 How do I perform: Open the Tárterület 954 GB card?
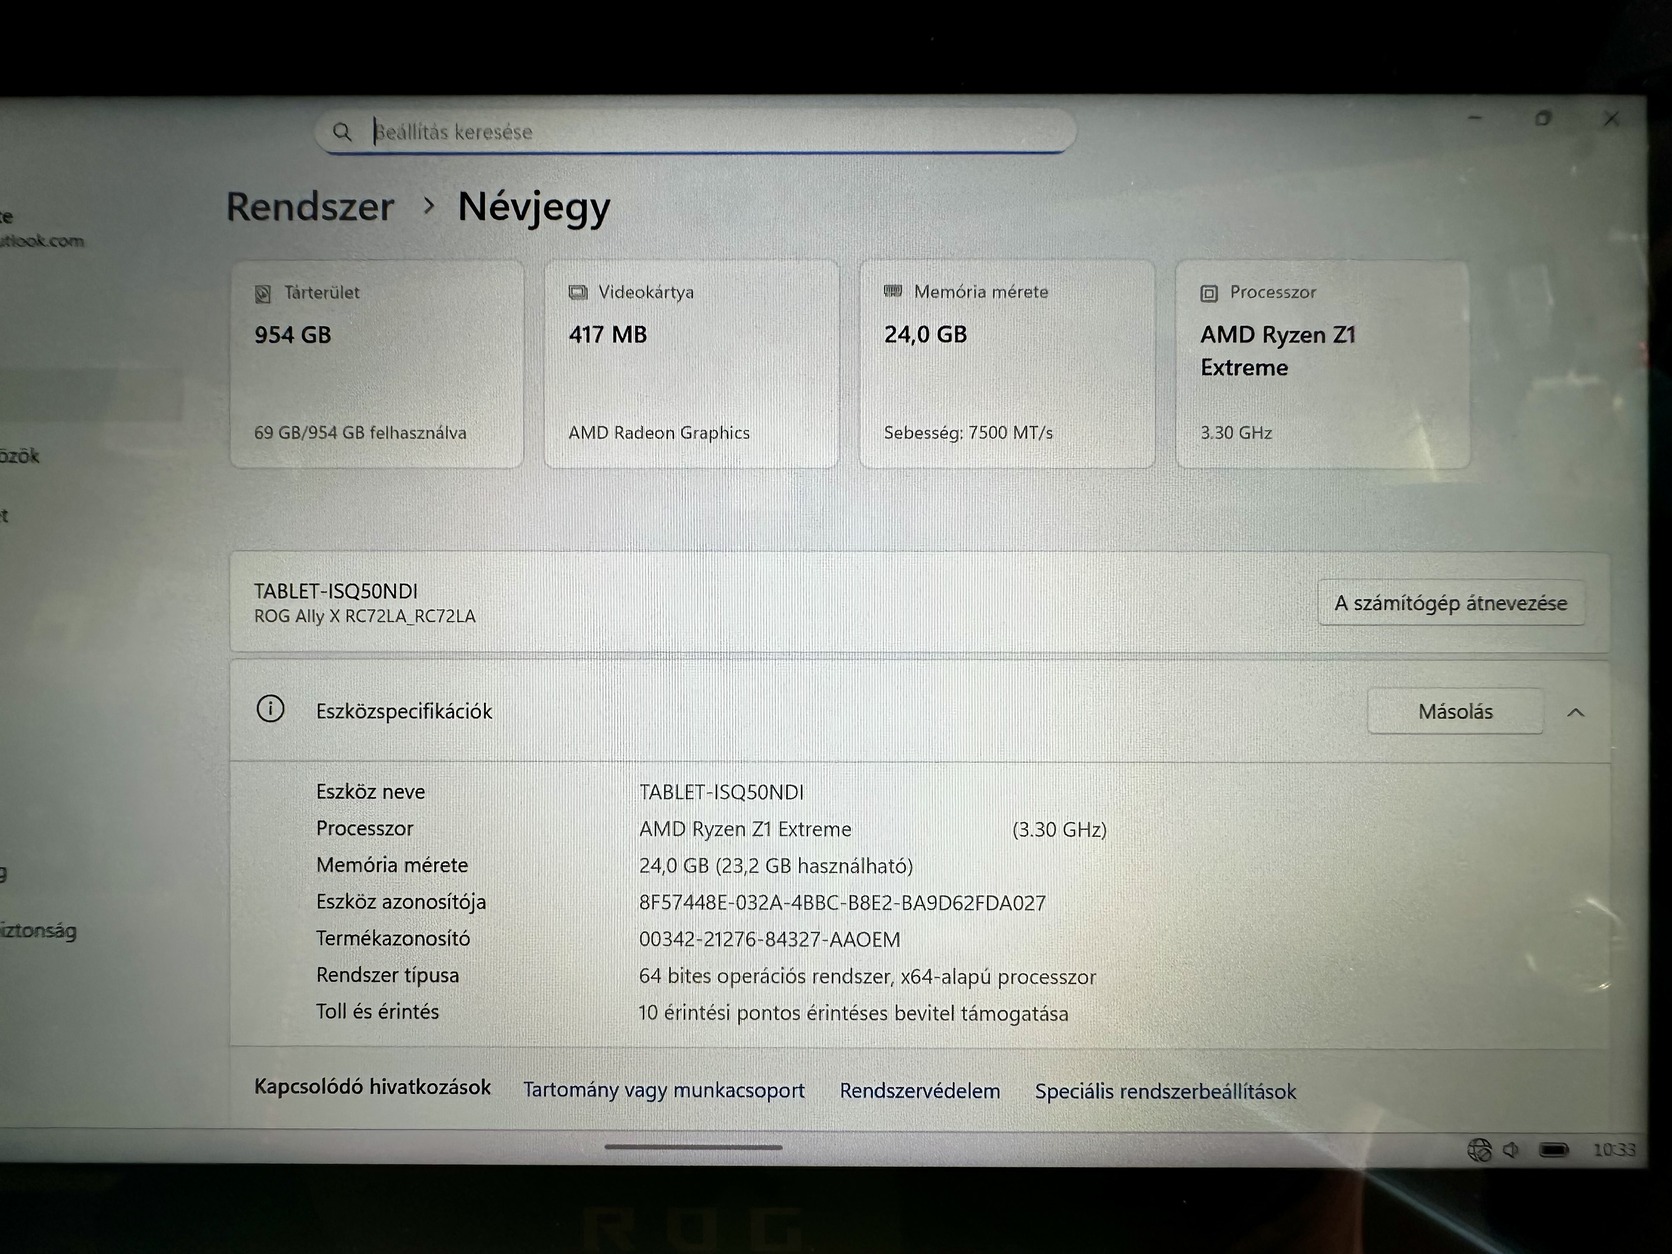pyautogui.click(x=377, y=364)
